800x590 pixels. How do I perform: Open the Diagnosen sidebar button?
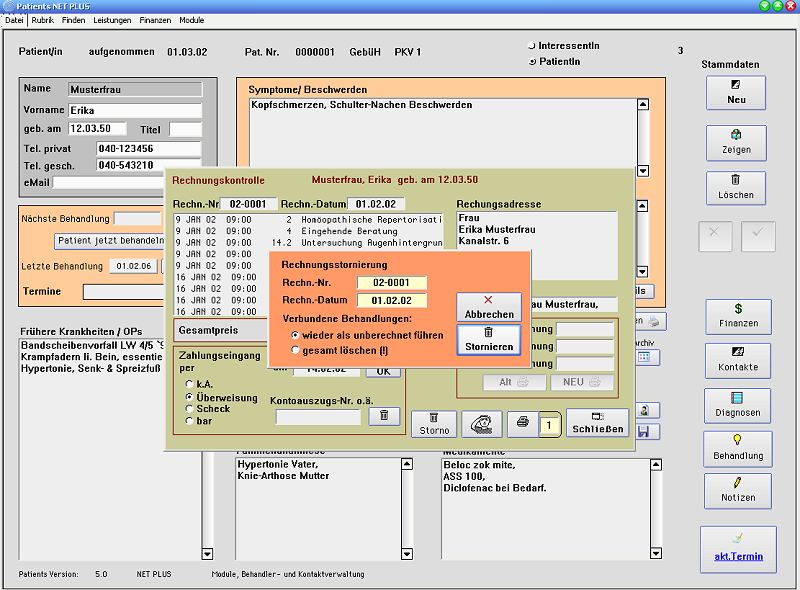738,405
